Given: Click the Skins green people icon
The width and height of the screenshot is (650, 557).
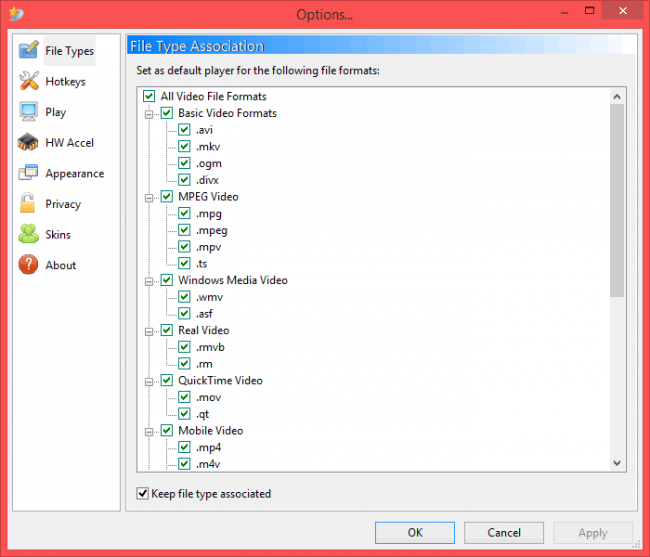Looking at the screenshot, I should [28, 234].
